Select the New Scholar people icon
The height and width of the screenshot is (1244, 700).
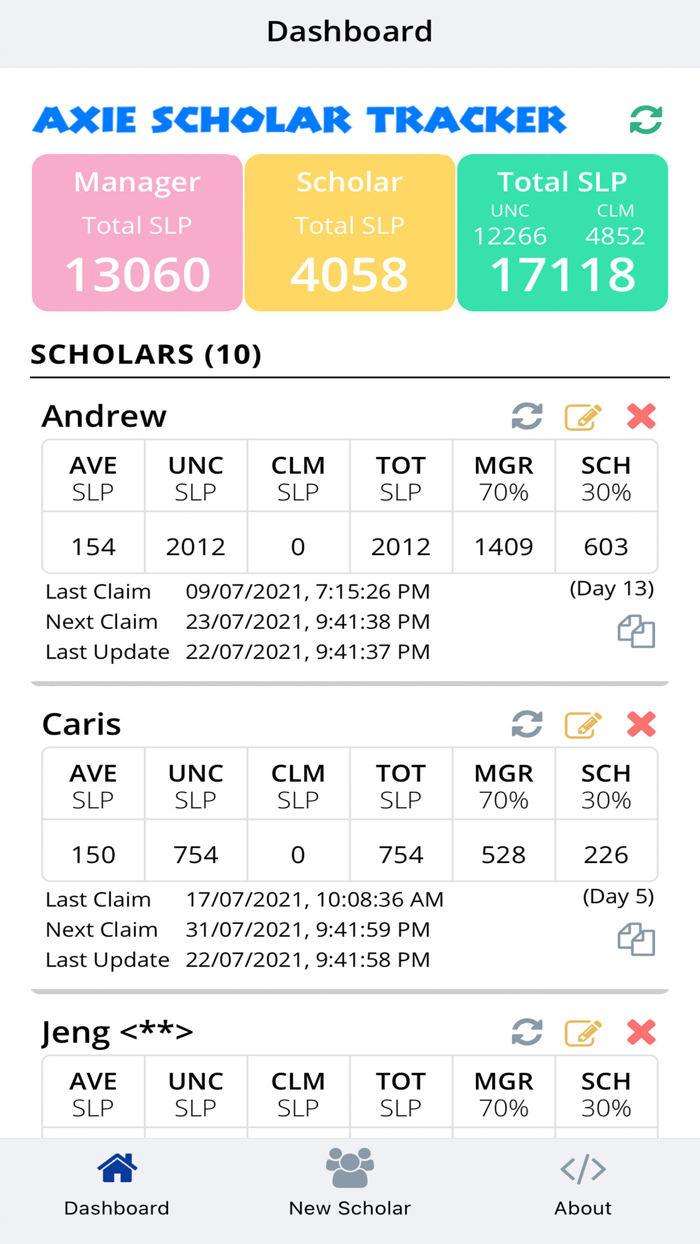tap(349, 1167)
